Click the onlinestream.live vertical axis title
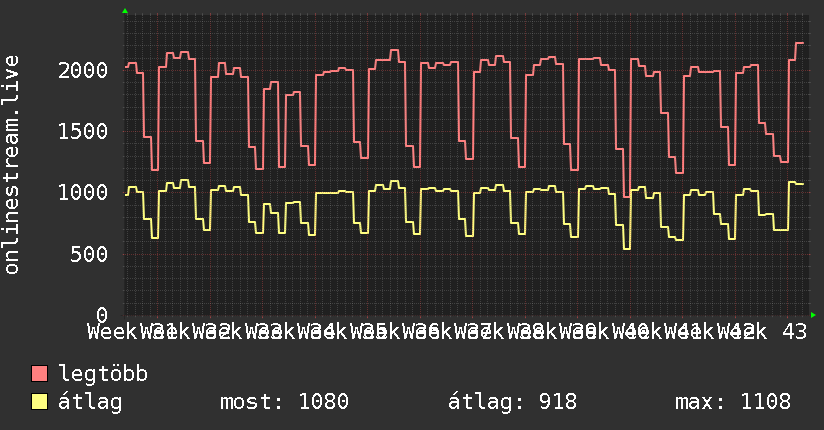Image resolution: width=824 pixels, height=430 pixels. click(x=12, y=165)
